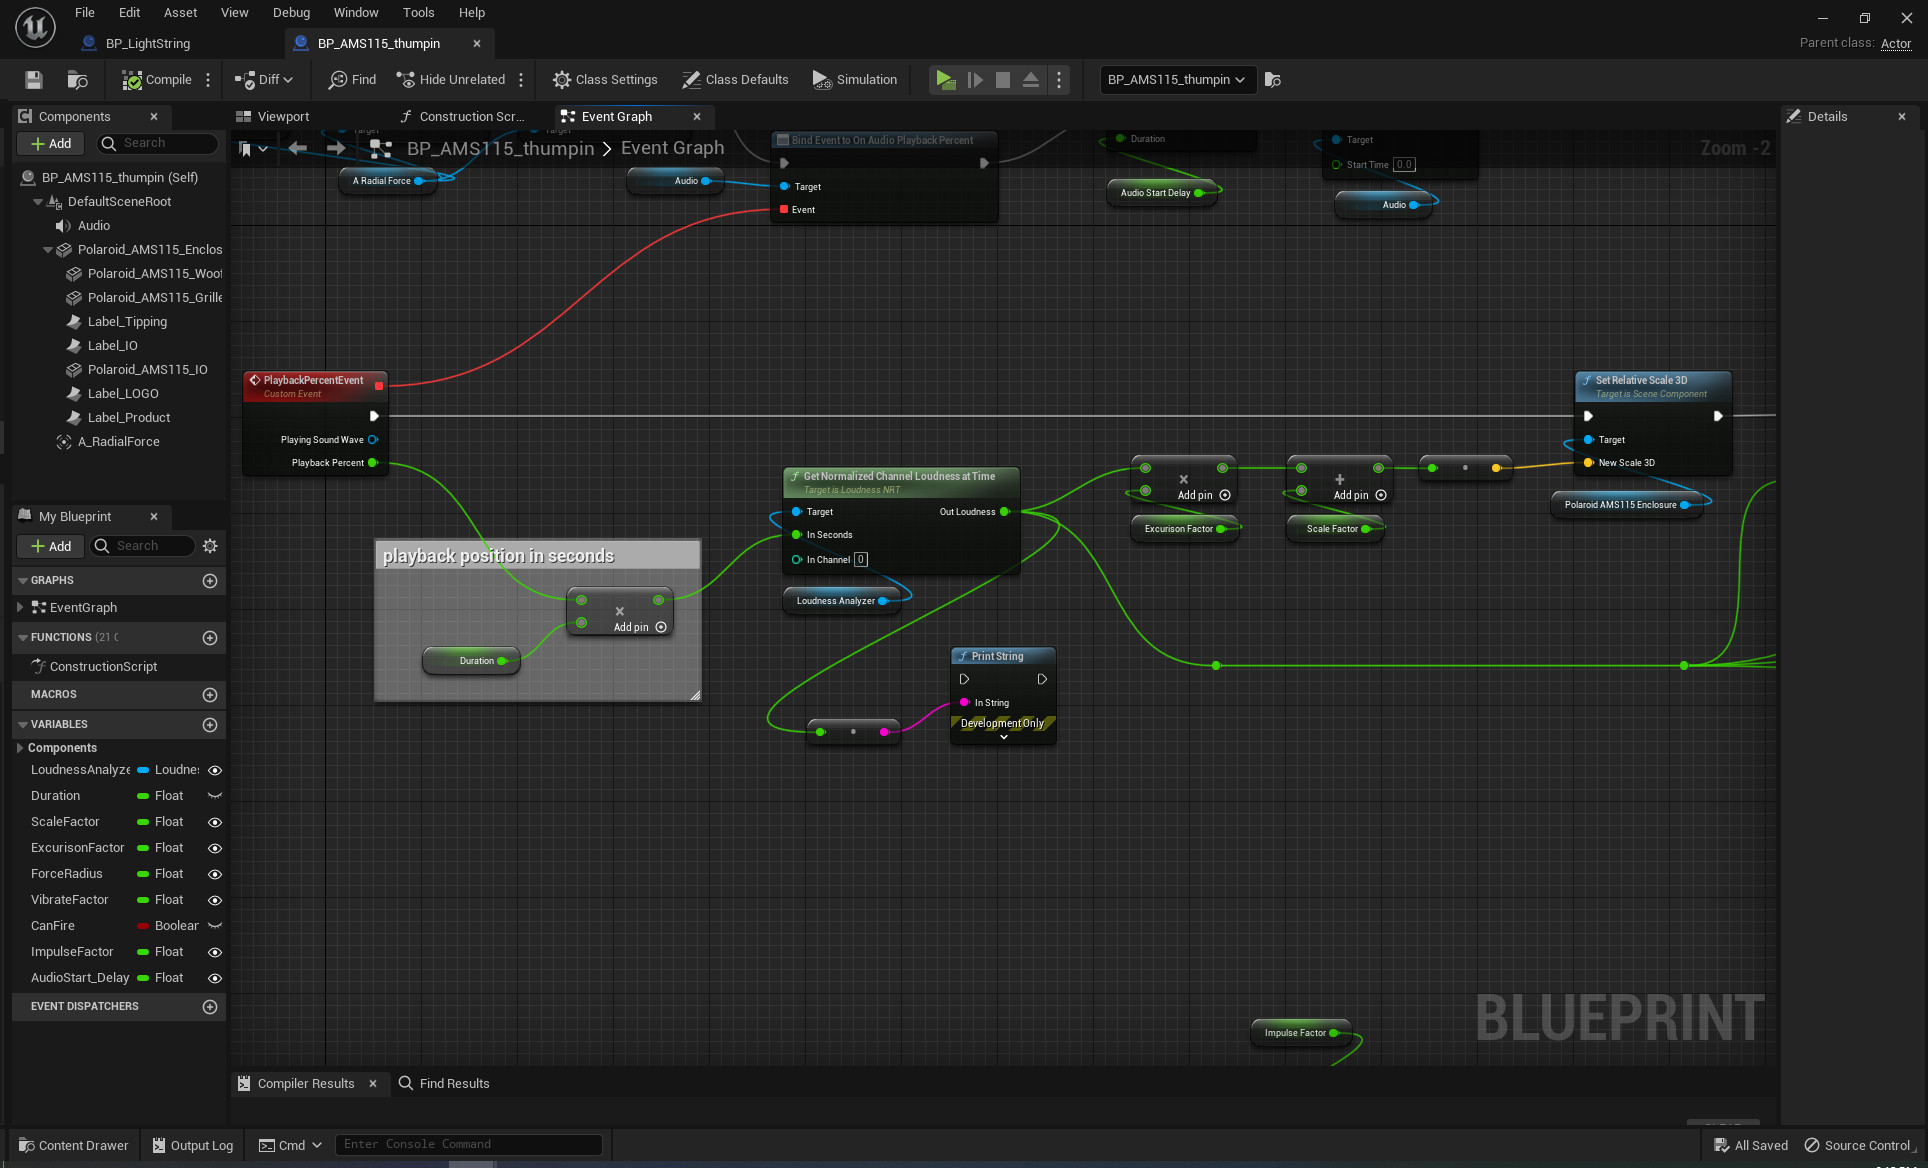Image resolution: width=1928 pixels, height=1168 pixels.
Task: Click the select debug object icon
Action: click(1273, 80)
